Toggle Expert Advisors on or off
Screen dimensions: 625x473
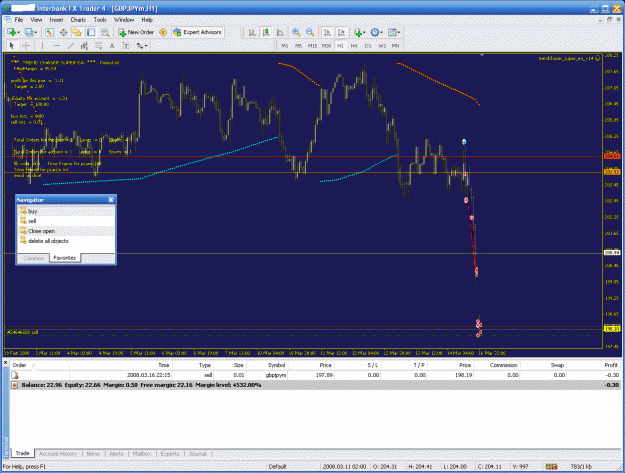[x=198, y=32]
